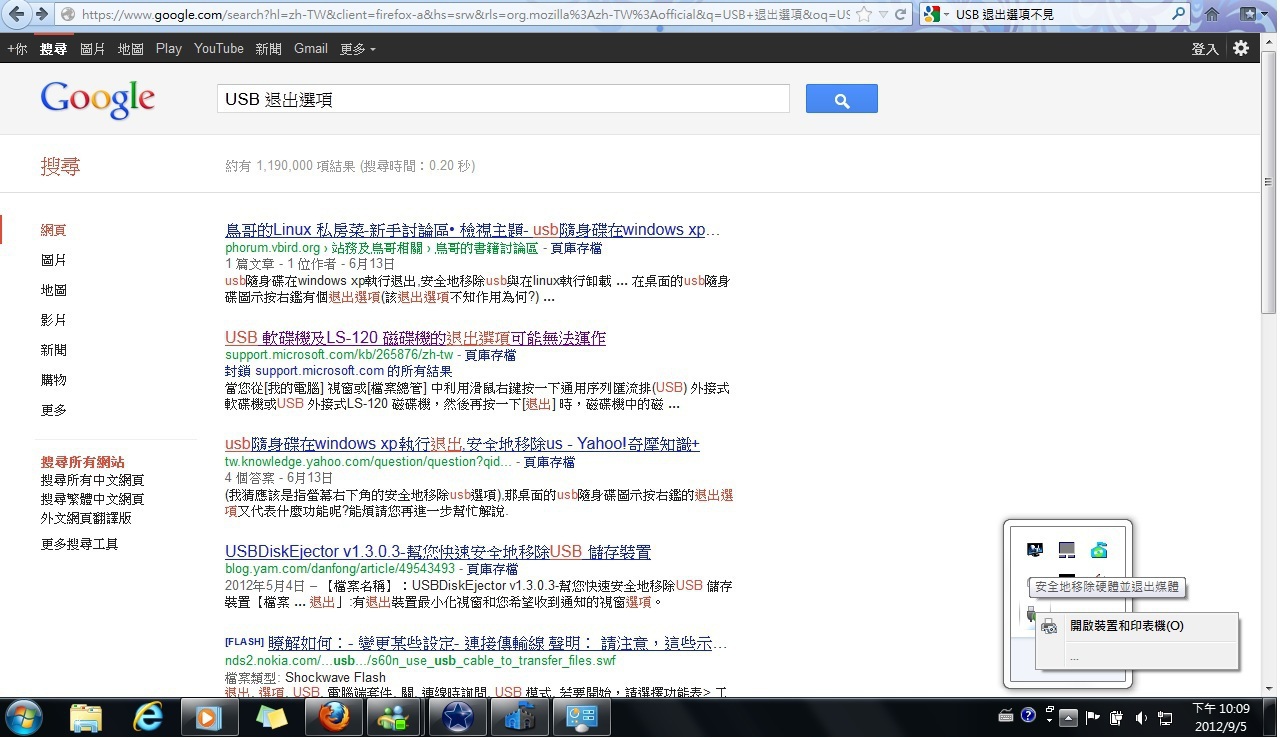Open Play in Google top bar
This screenshot has height=738, width=1280.
click(x=169, y=48)
